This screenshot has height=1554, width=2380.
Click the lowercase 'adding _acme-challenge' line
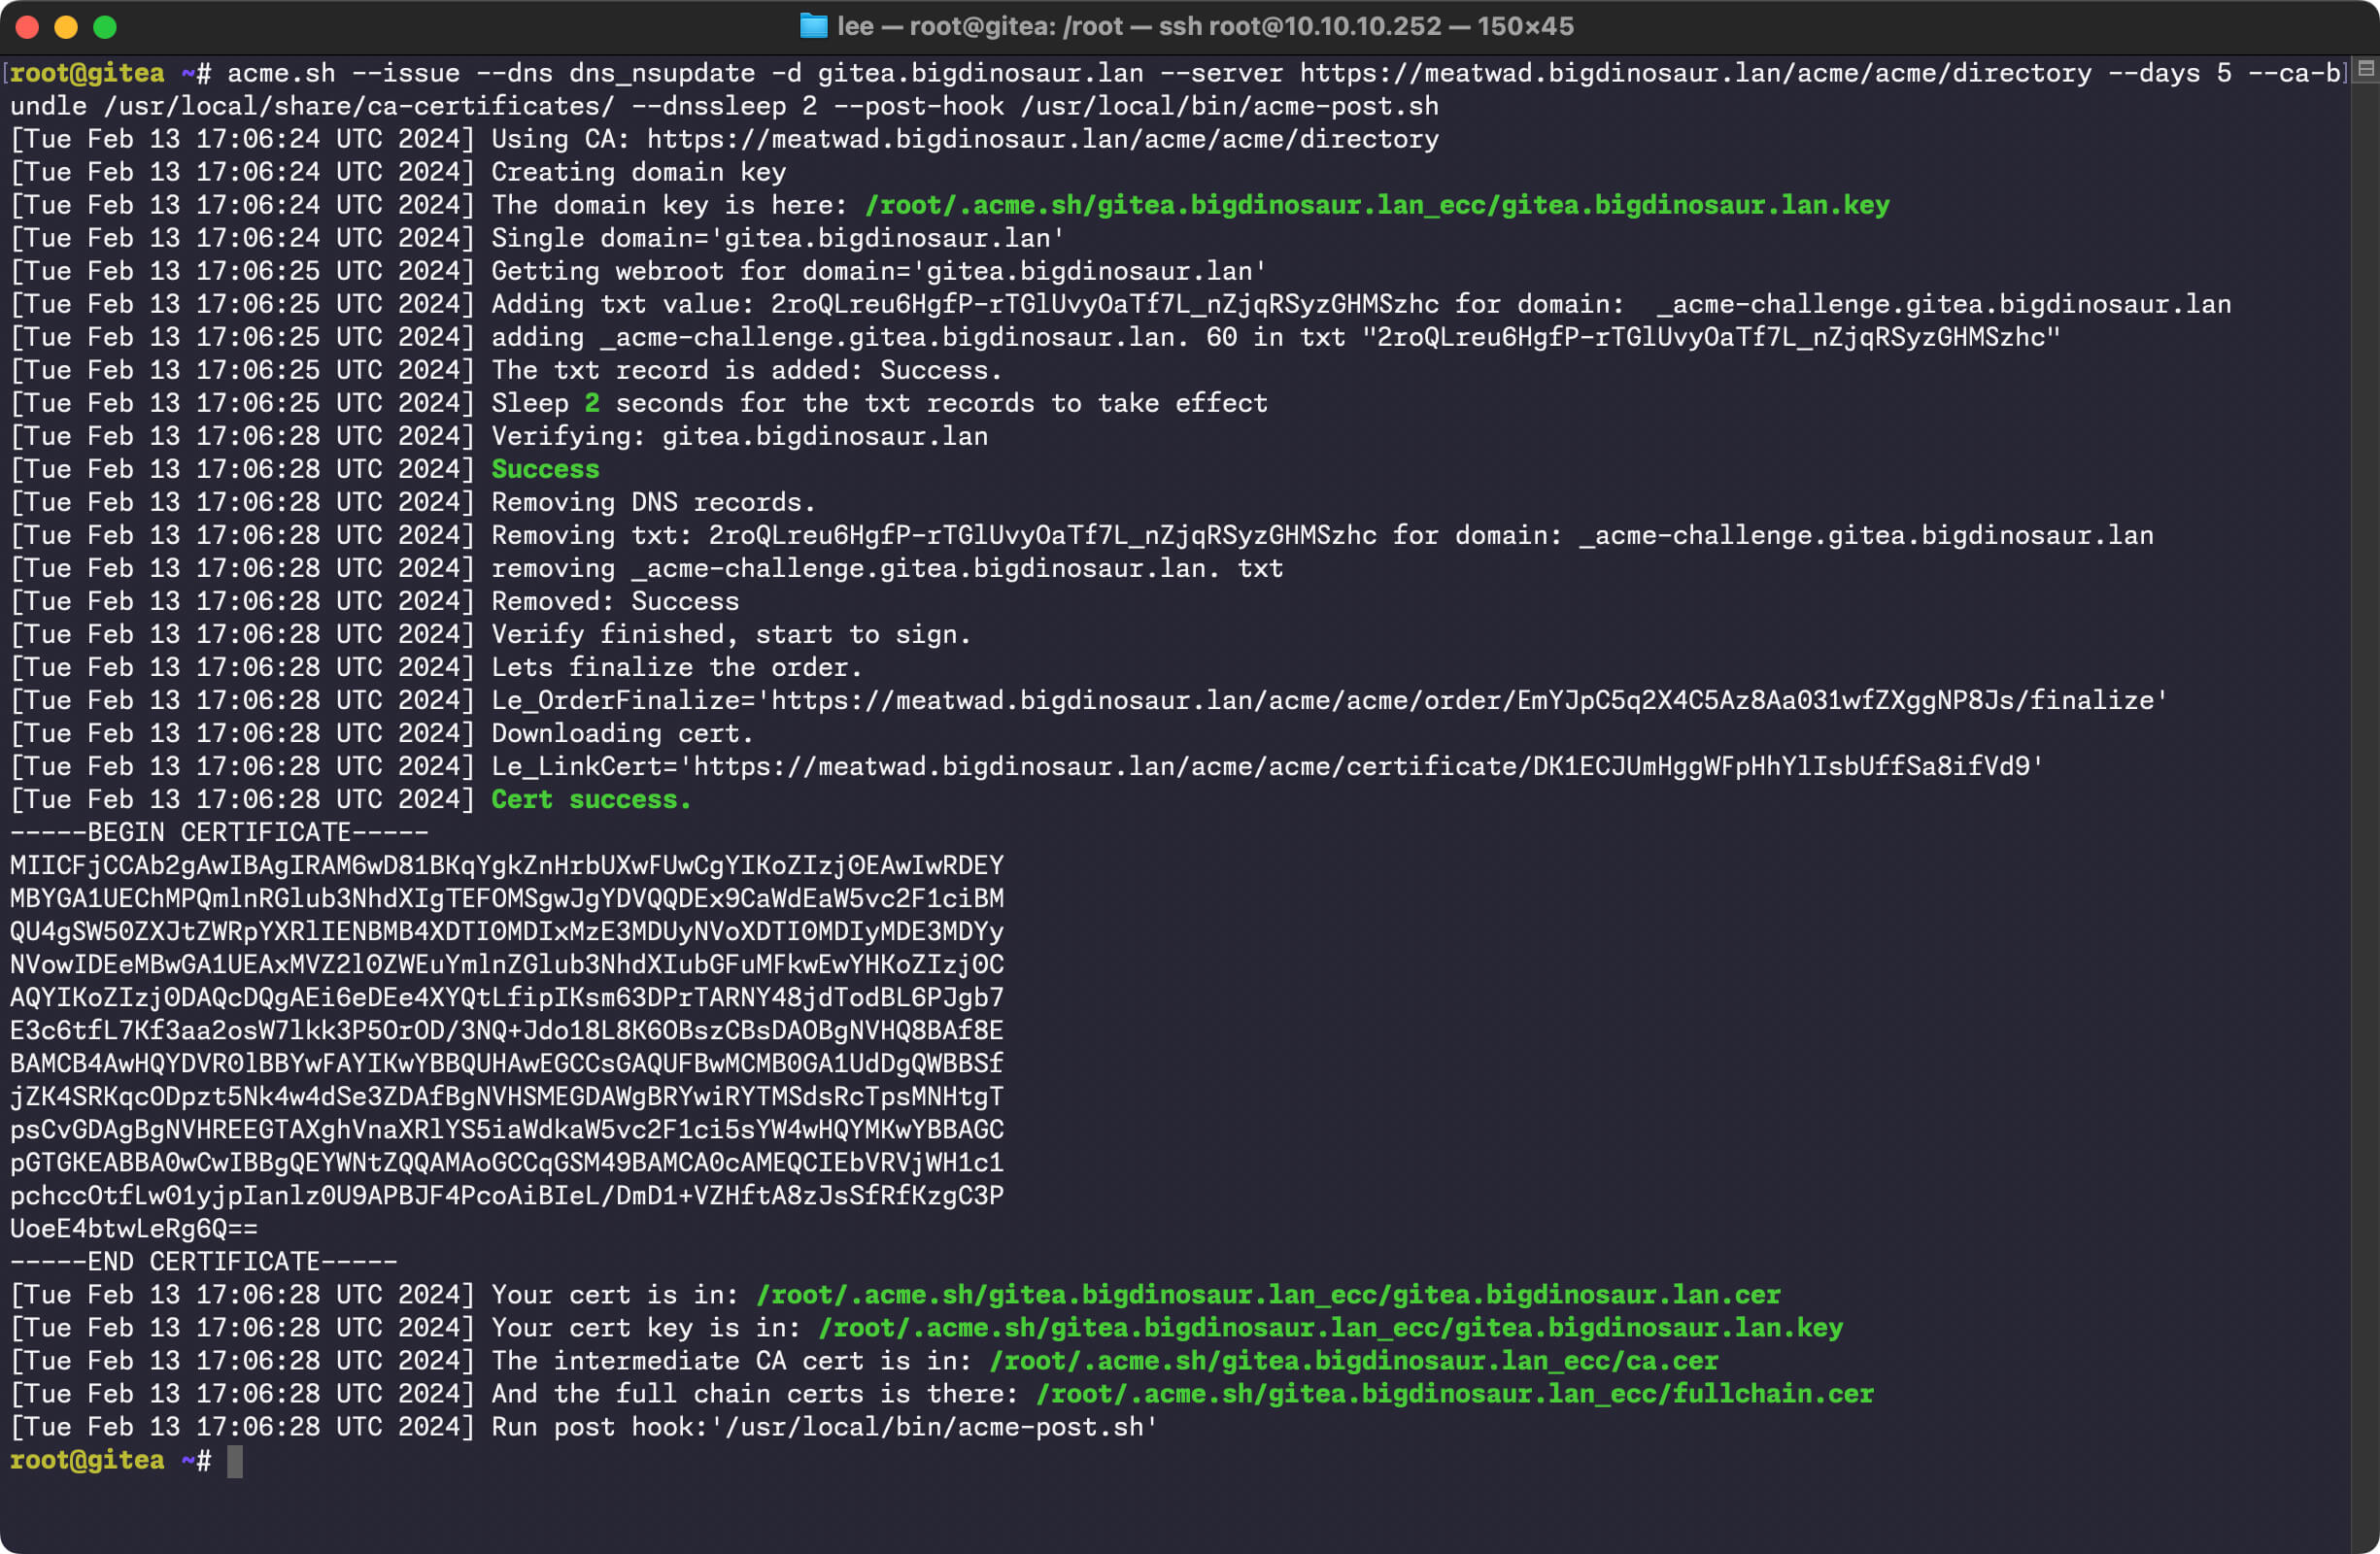tap(1035, 338)
